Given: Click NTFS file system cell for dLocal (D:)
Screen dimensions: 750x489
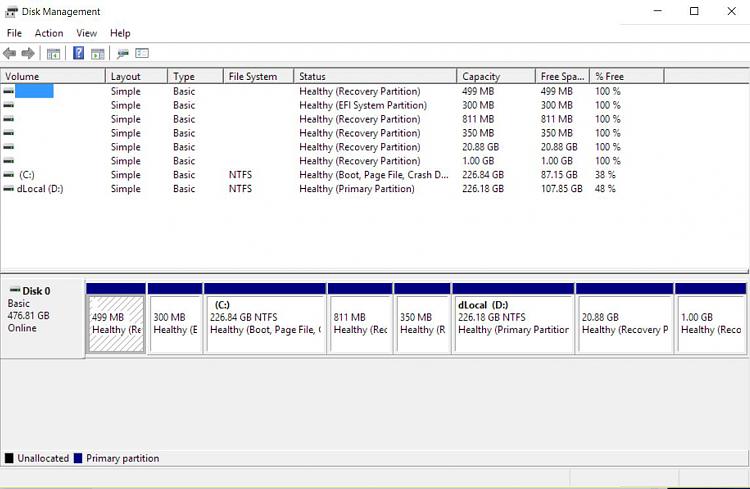Looking at the screenshot, I should coord(240,189).
